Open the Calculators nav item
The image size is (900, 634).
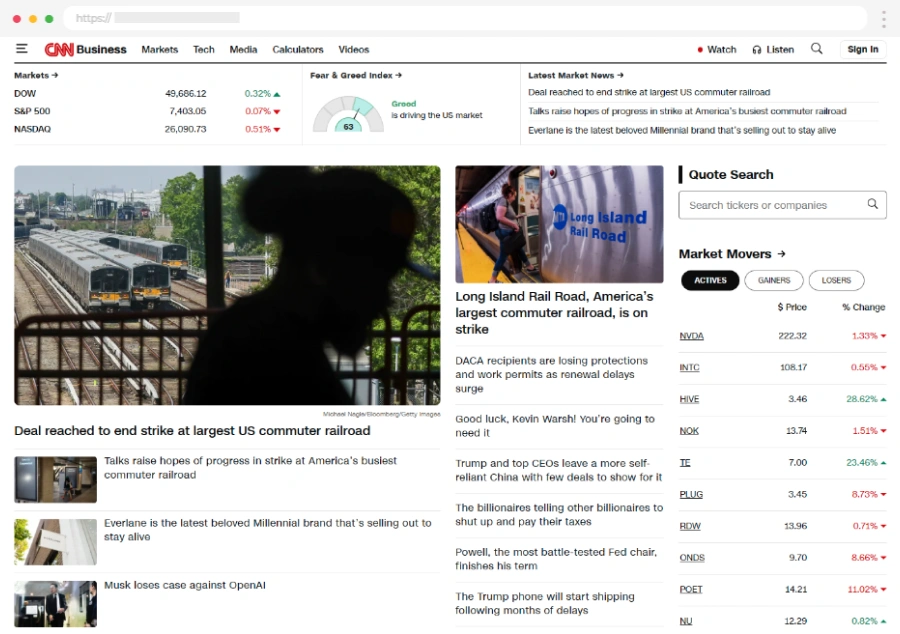click(298, 49)
